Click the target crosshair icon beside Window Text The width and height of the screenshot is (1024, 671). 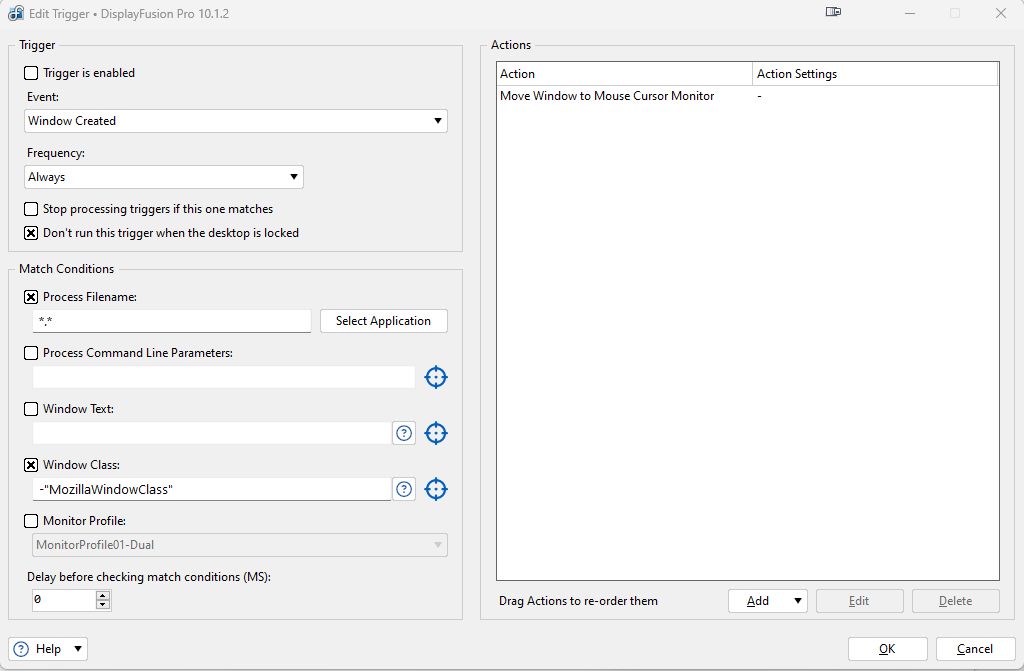[435, 433]
